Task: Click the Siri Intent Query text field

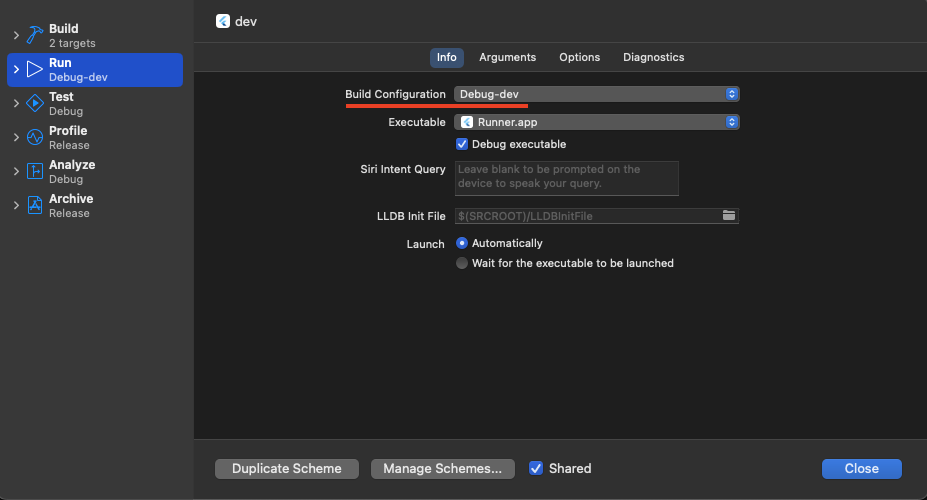Action: point(566,178)
